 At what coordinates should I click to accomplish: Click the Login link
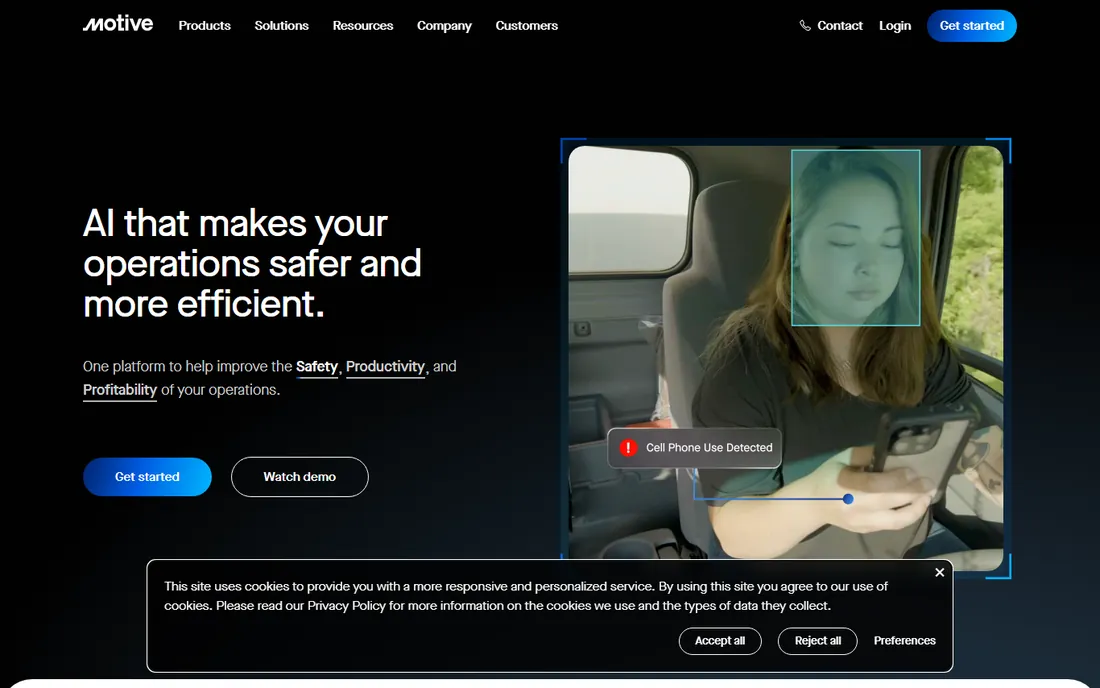coord(894,26)
